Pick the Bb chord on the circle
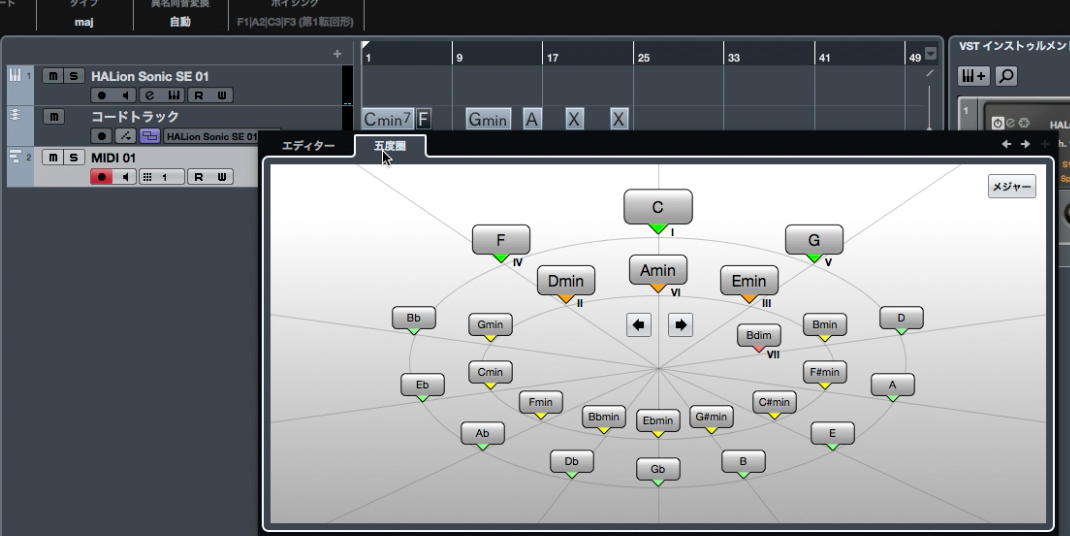This screenshot has width=1070, height=536. tap(414, 318)
